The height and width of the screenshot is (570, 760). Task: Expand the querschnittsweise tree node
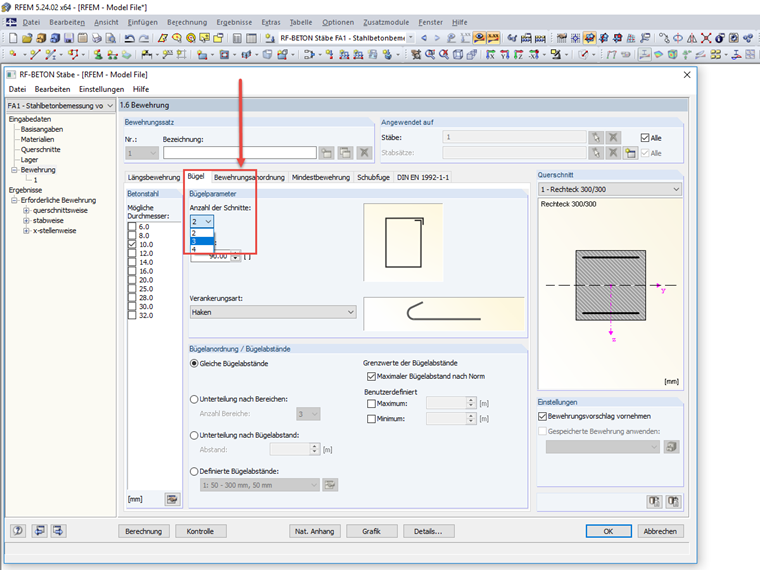(26, 210)
